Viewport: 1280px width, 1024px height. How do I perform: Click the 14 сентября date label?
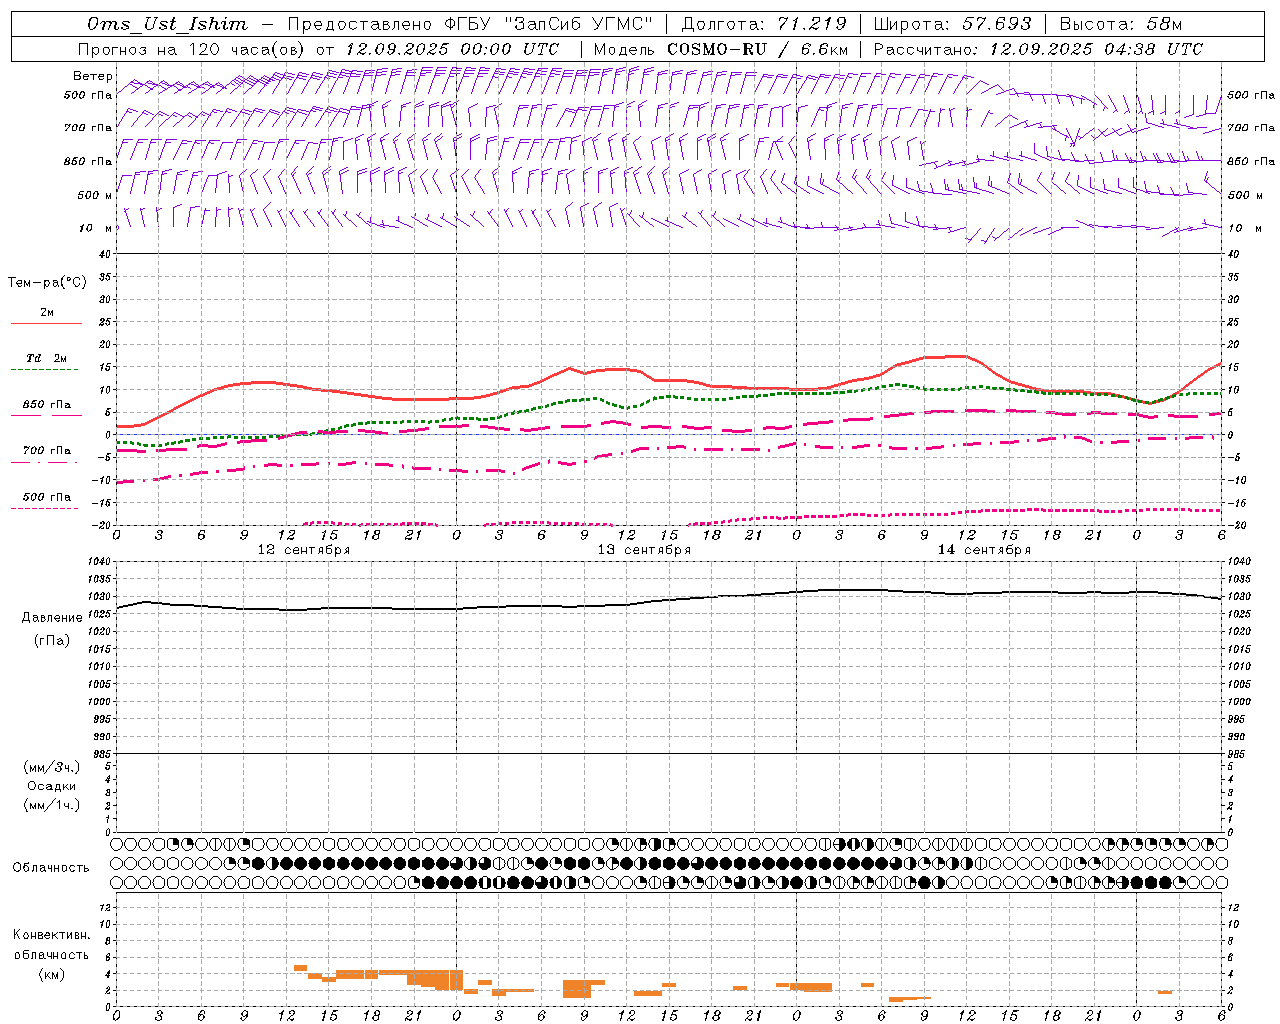coord(984,549)
